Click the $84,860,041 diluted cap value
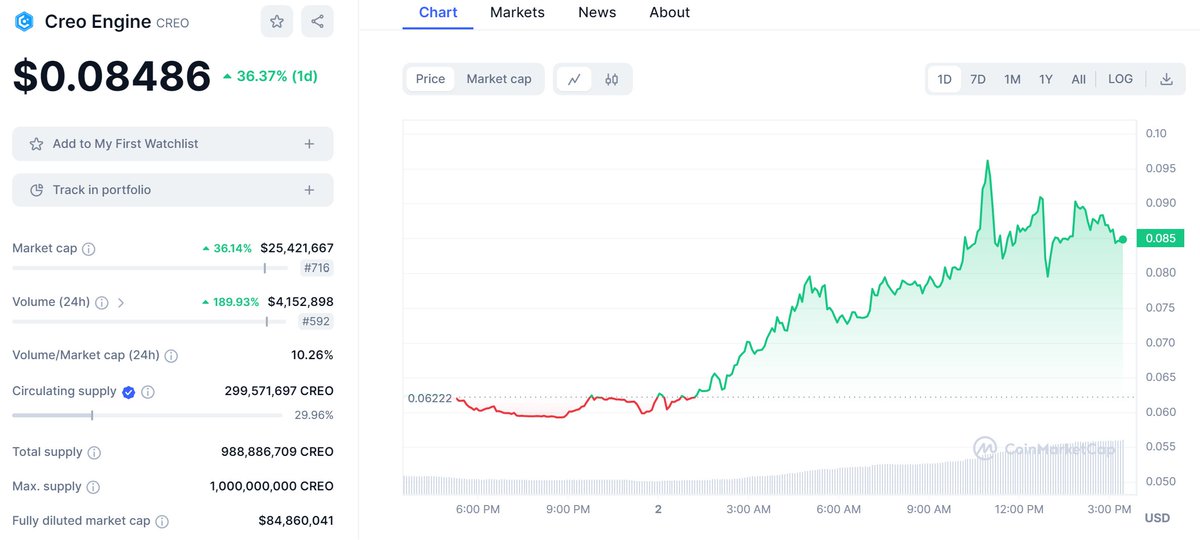The image size is (1200, 540). [x=296, y=521]
